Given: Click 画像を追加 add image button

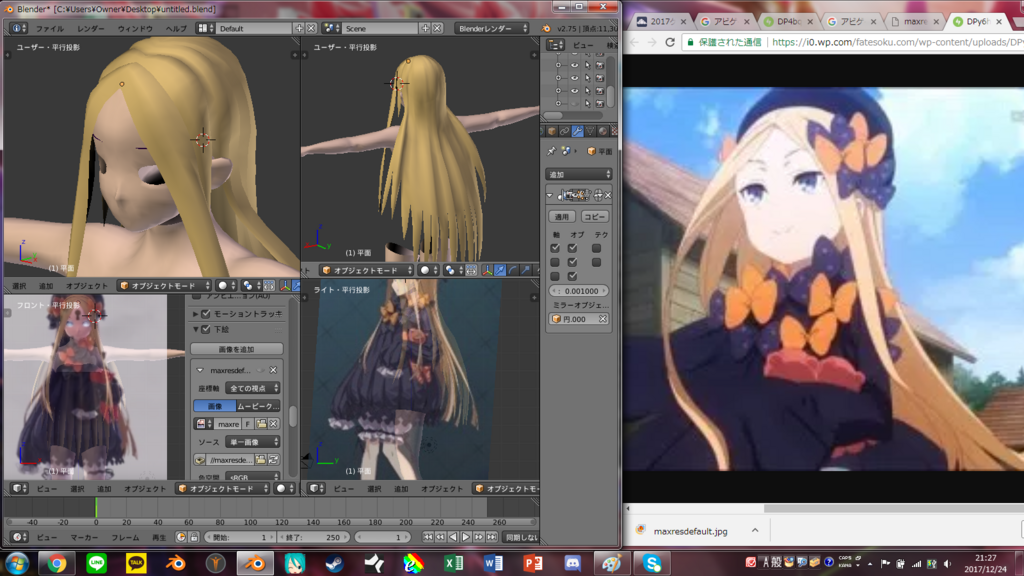Looking at the screenshot, I should [236, 349].
